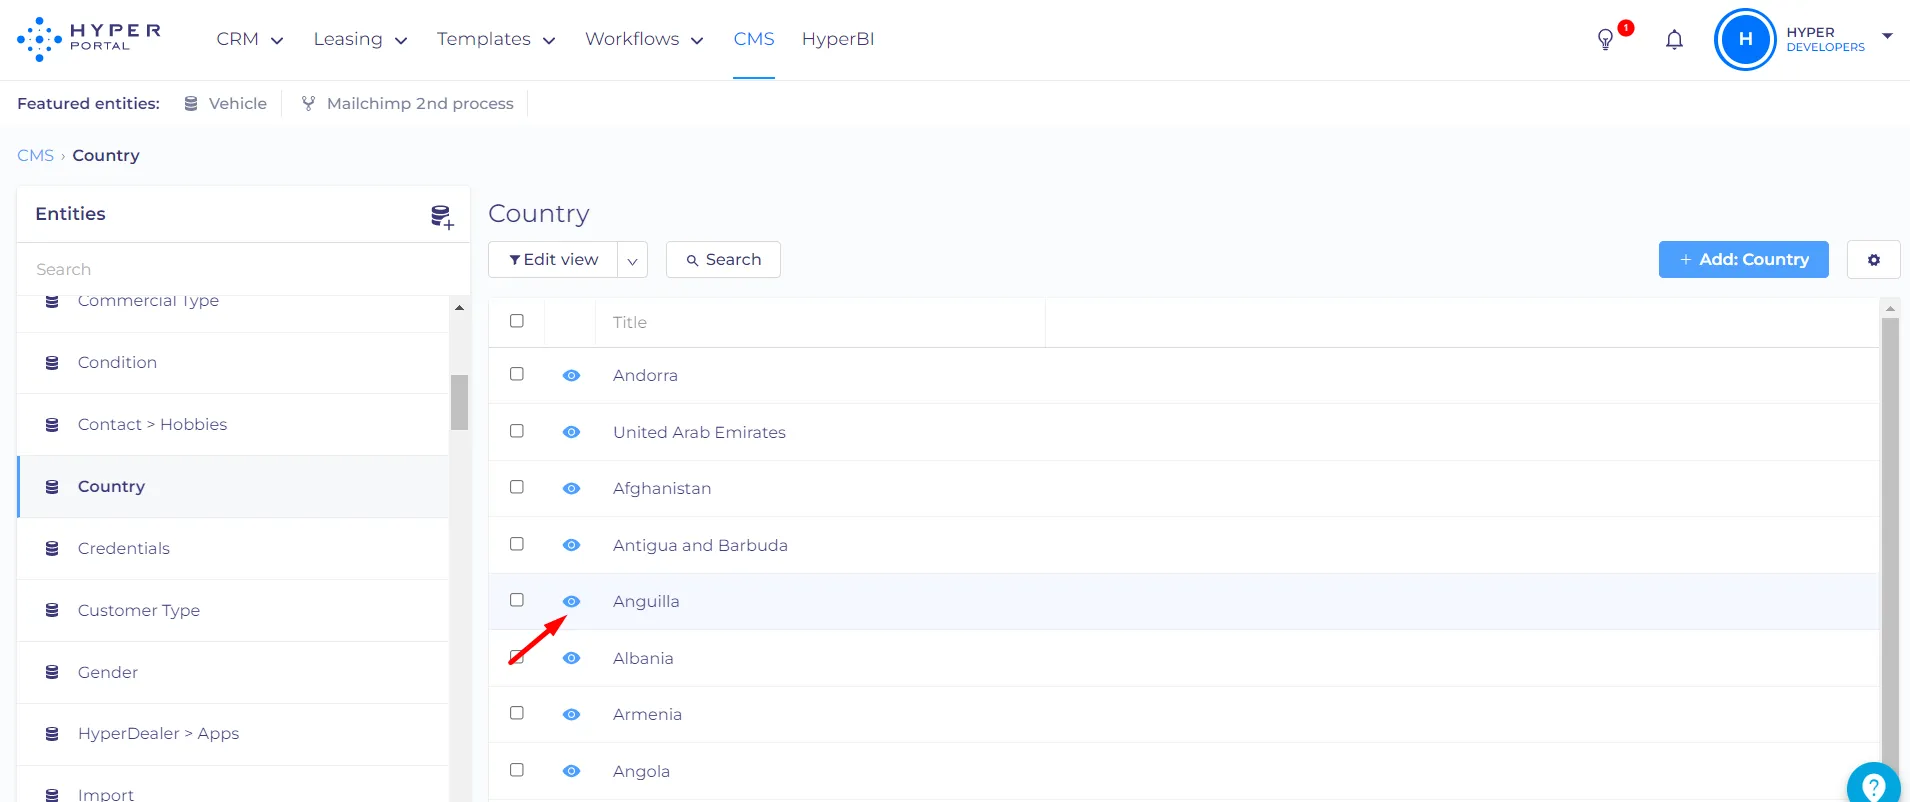
Task: View the Armenia record eye icon
Action: coord(571,714)
